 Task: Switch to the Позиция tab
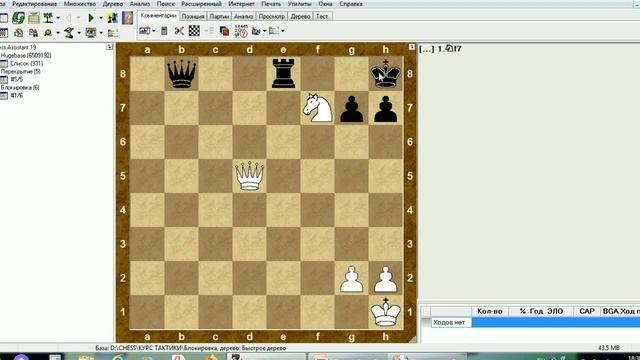pos(193,16)
